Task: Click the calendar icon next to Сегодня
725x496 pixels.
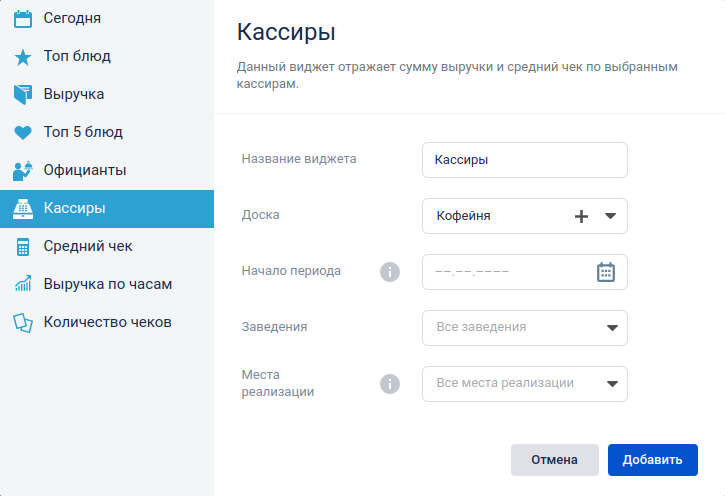Action: 23,19
